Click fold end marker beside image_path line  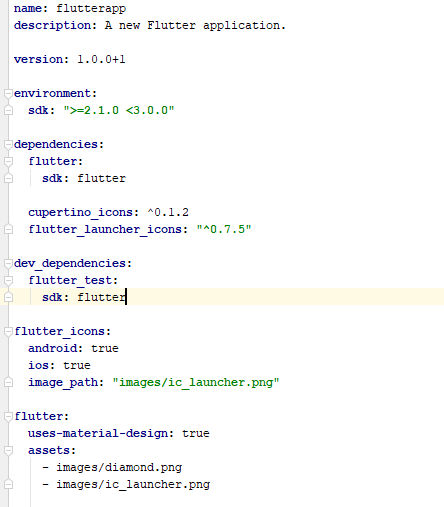[8, 382]
